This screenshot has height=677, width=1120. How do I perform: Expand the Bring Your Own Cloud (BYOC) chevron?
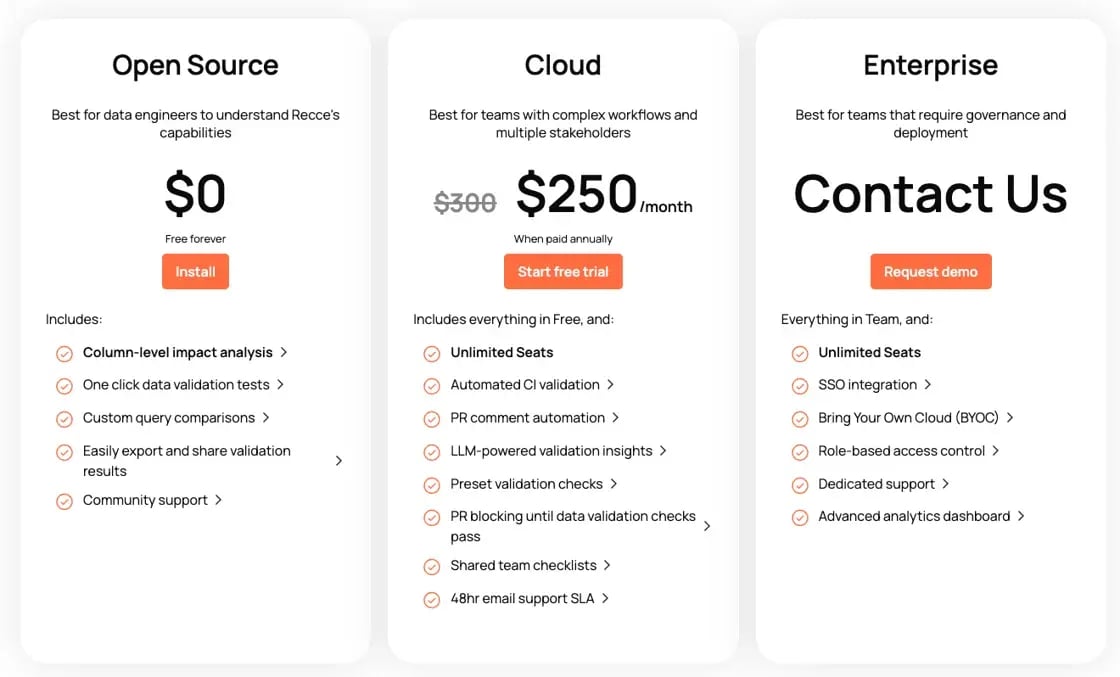pyautogui.click(x=1010, y=418)
